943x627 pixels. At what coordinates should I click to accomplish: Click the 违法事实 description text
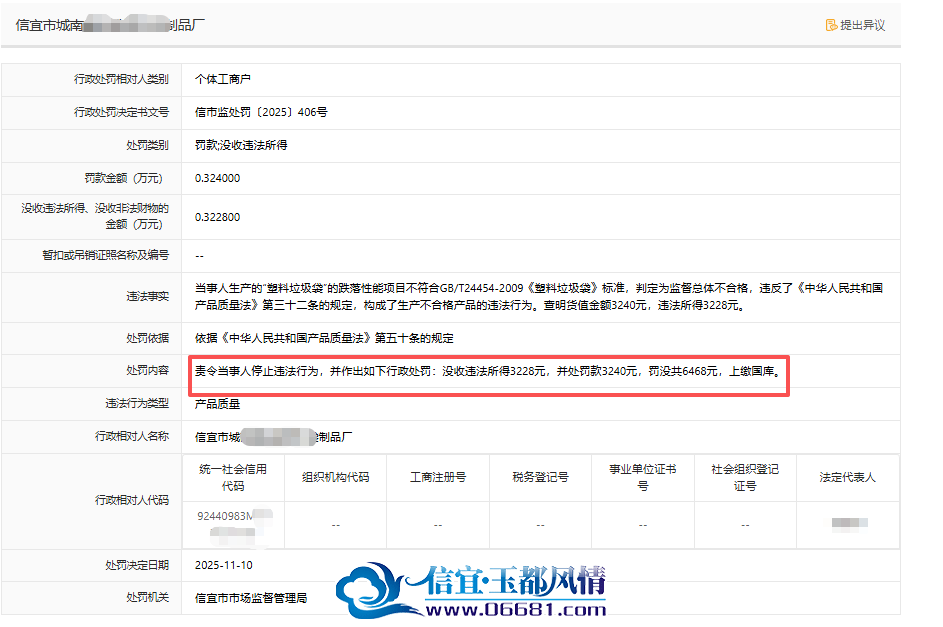click(539, 296)
